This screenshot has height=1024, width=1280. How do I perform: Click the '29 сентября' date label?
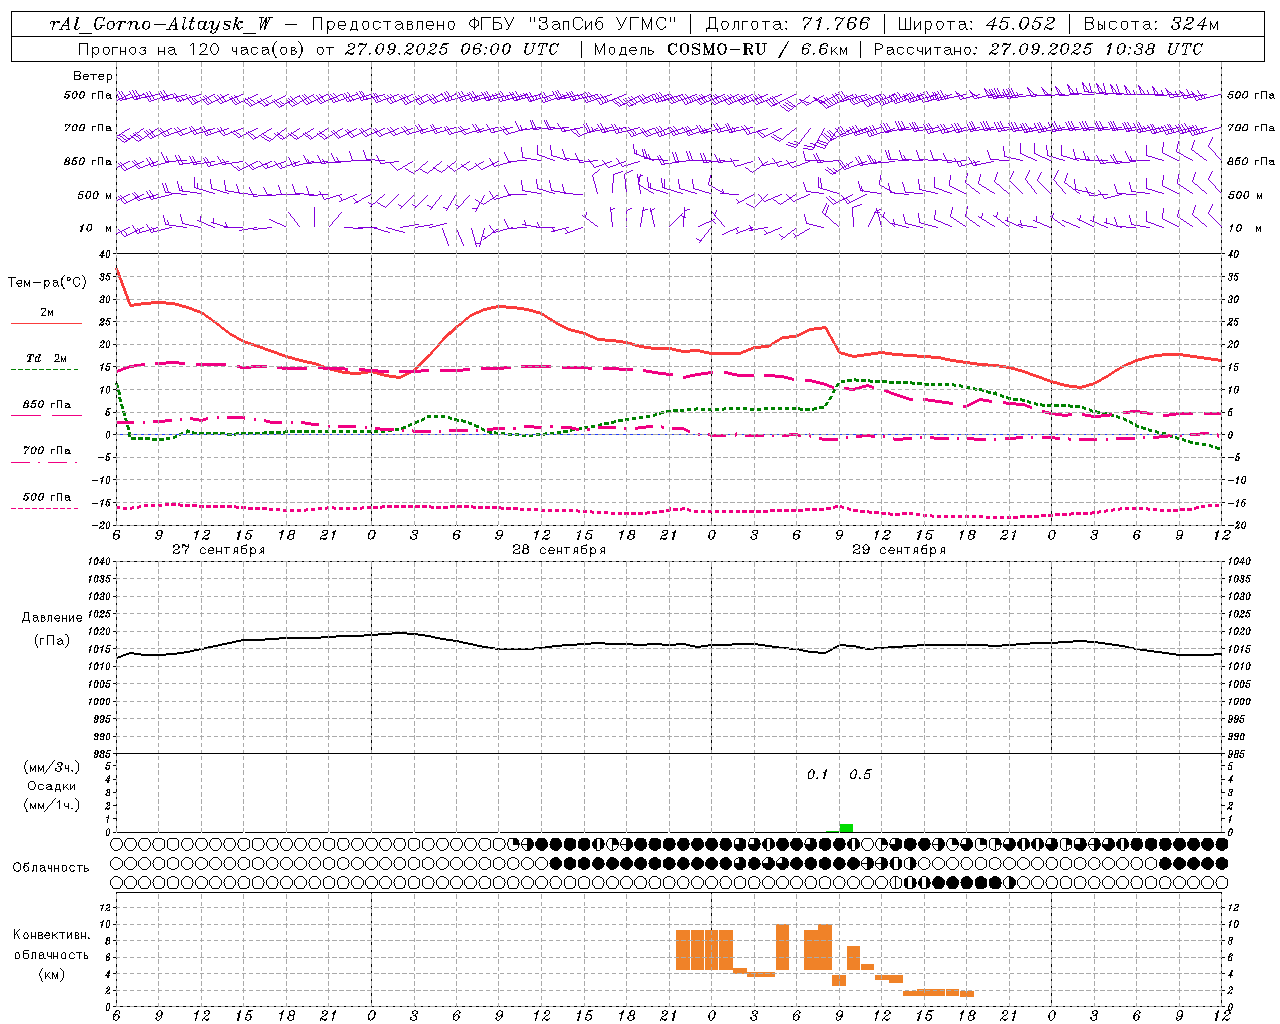click(899, 549)
